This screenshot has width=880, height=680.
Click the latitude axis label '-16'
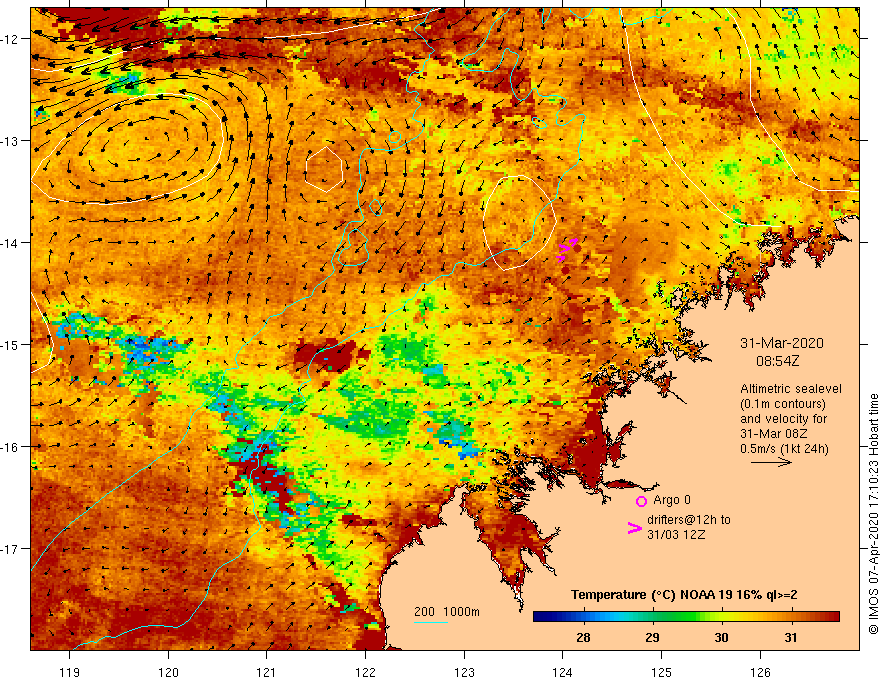point(10,447)
